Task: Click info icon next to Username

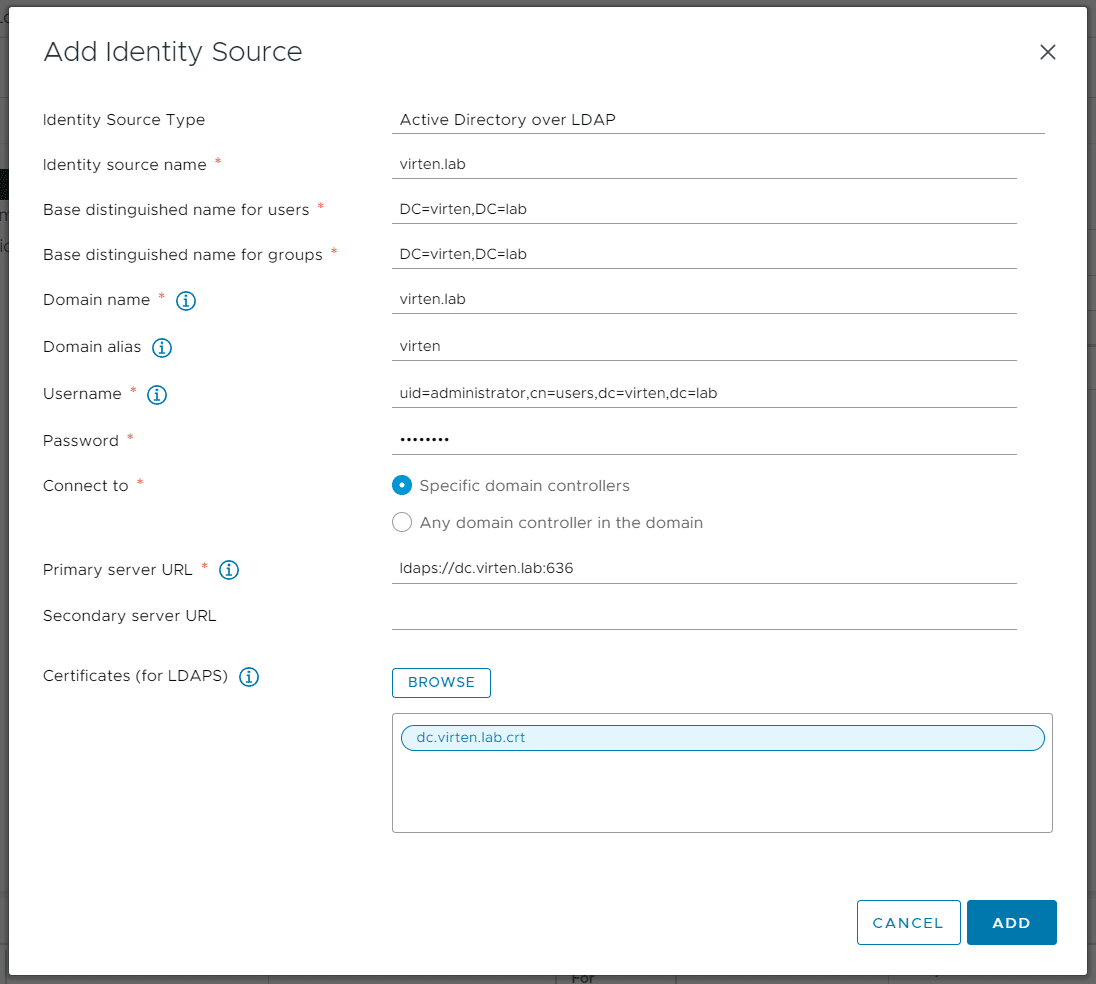Action: (x=157, y=395)
